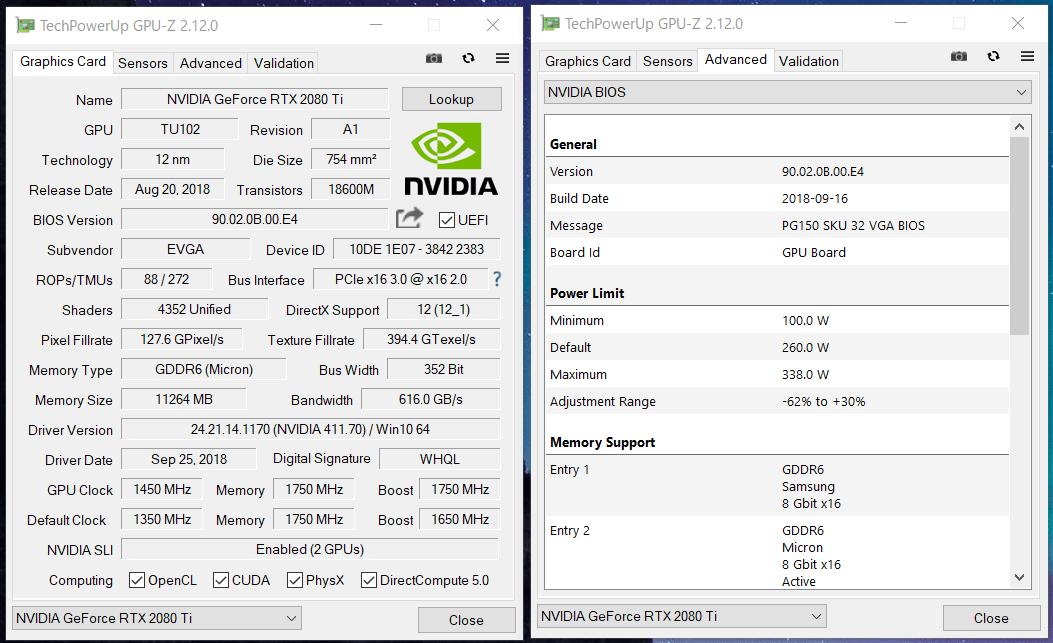Toggle the OpenCL checkbox
The width and height of the screenshot is (1053, 643).
tap(137, 580)
